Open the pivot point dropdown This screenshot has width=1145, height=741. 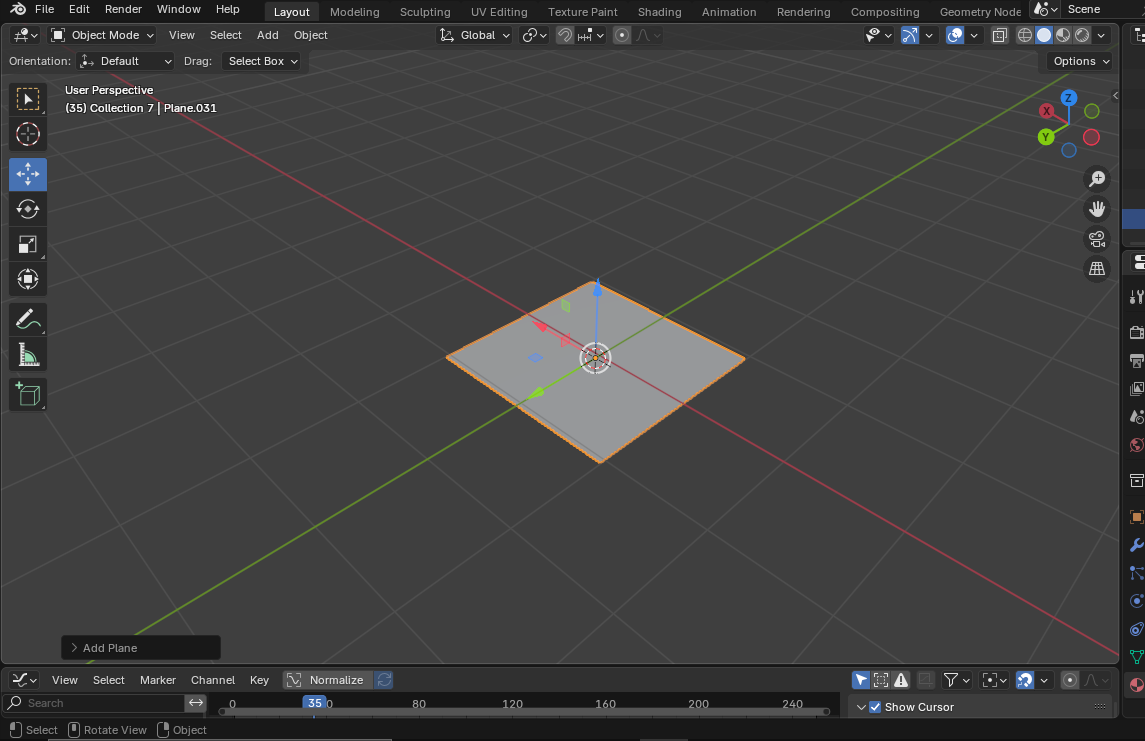pyautogui.click(x=535, y=35)
